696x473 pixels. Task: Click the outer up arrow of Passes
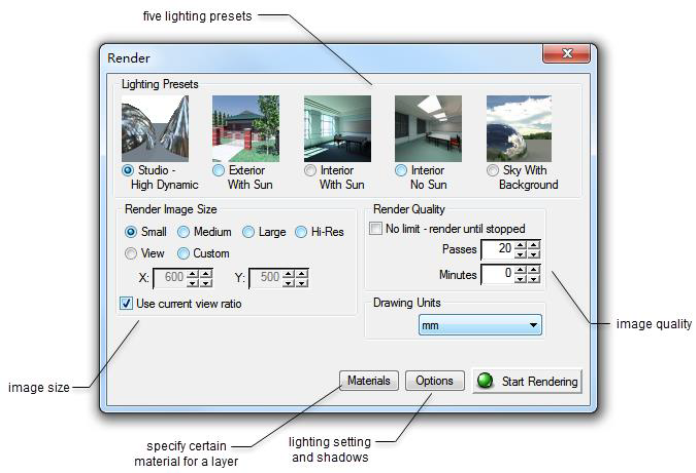[534, 244]
